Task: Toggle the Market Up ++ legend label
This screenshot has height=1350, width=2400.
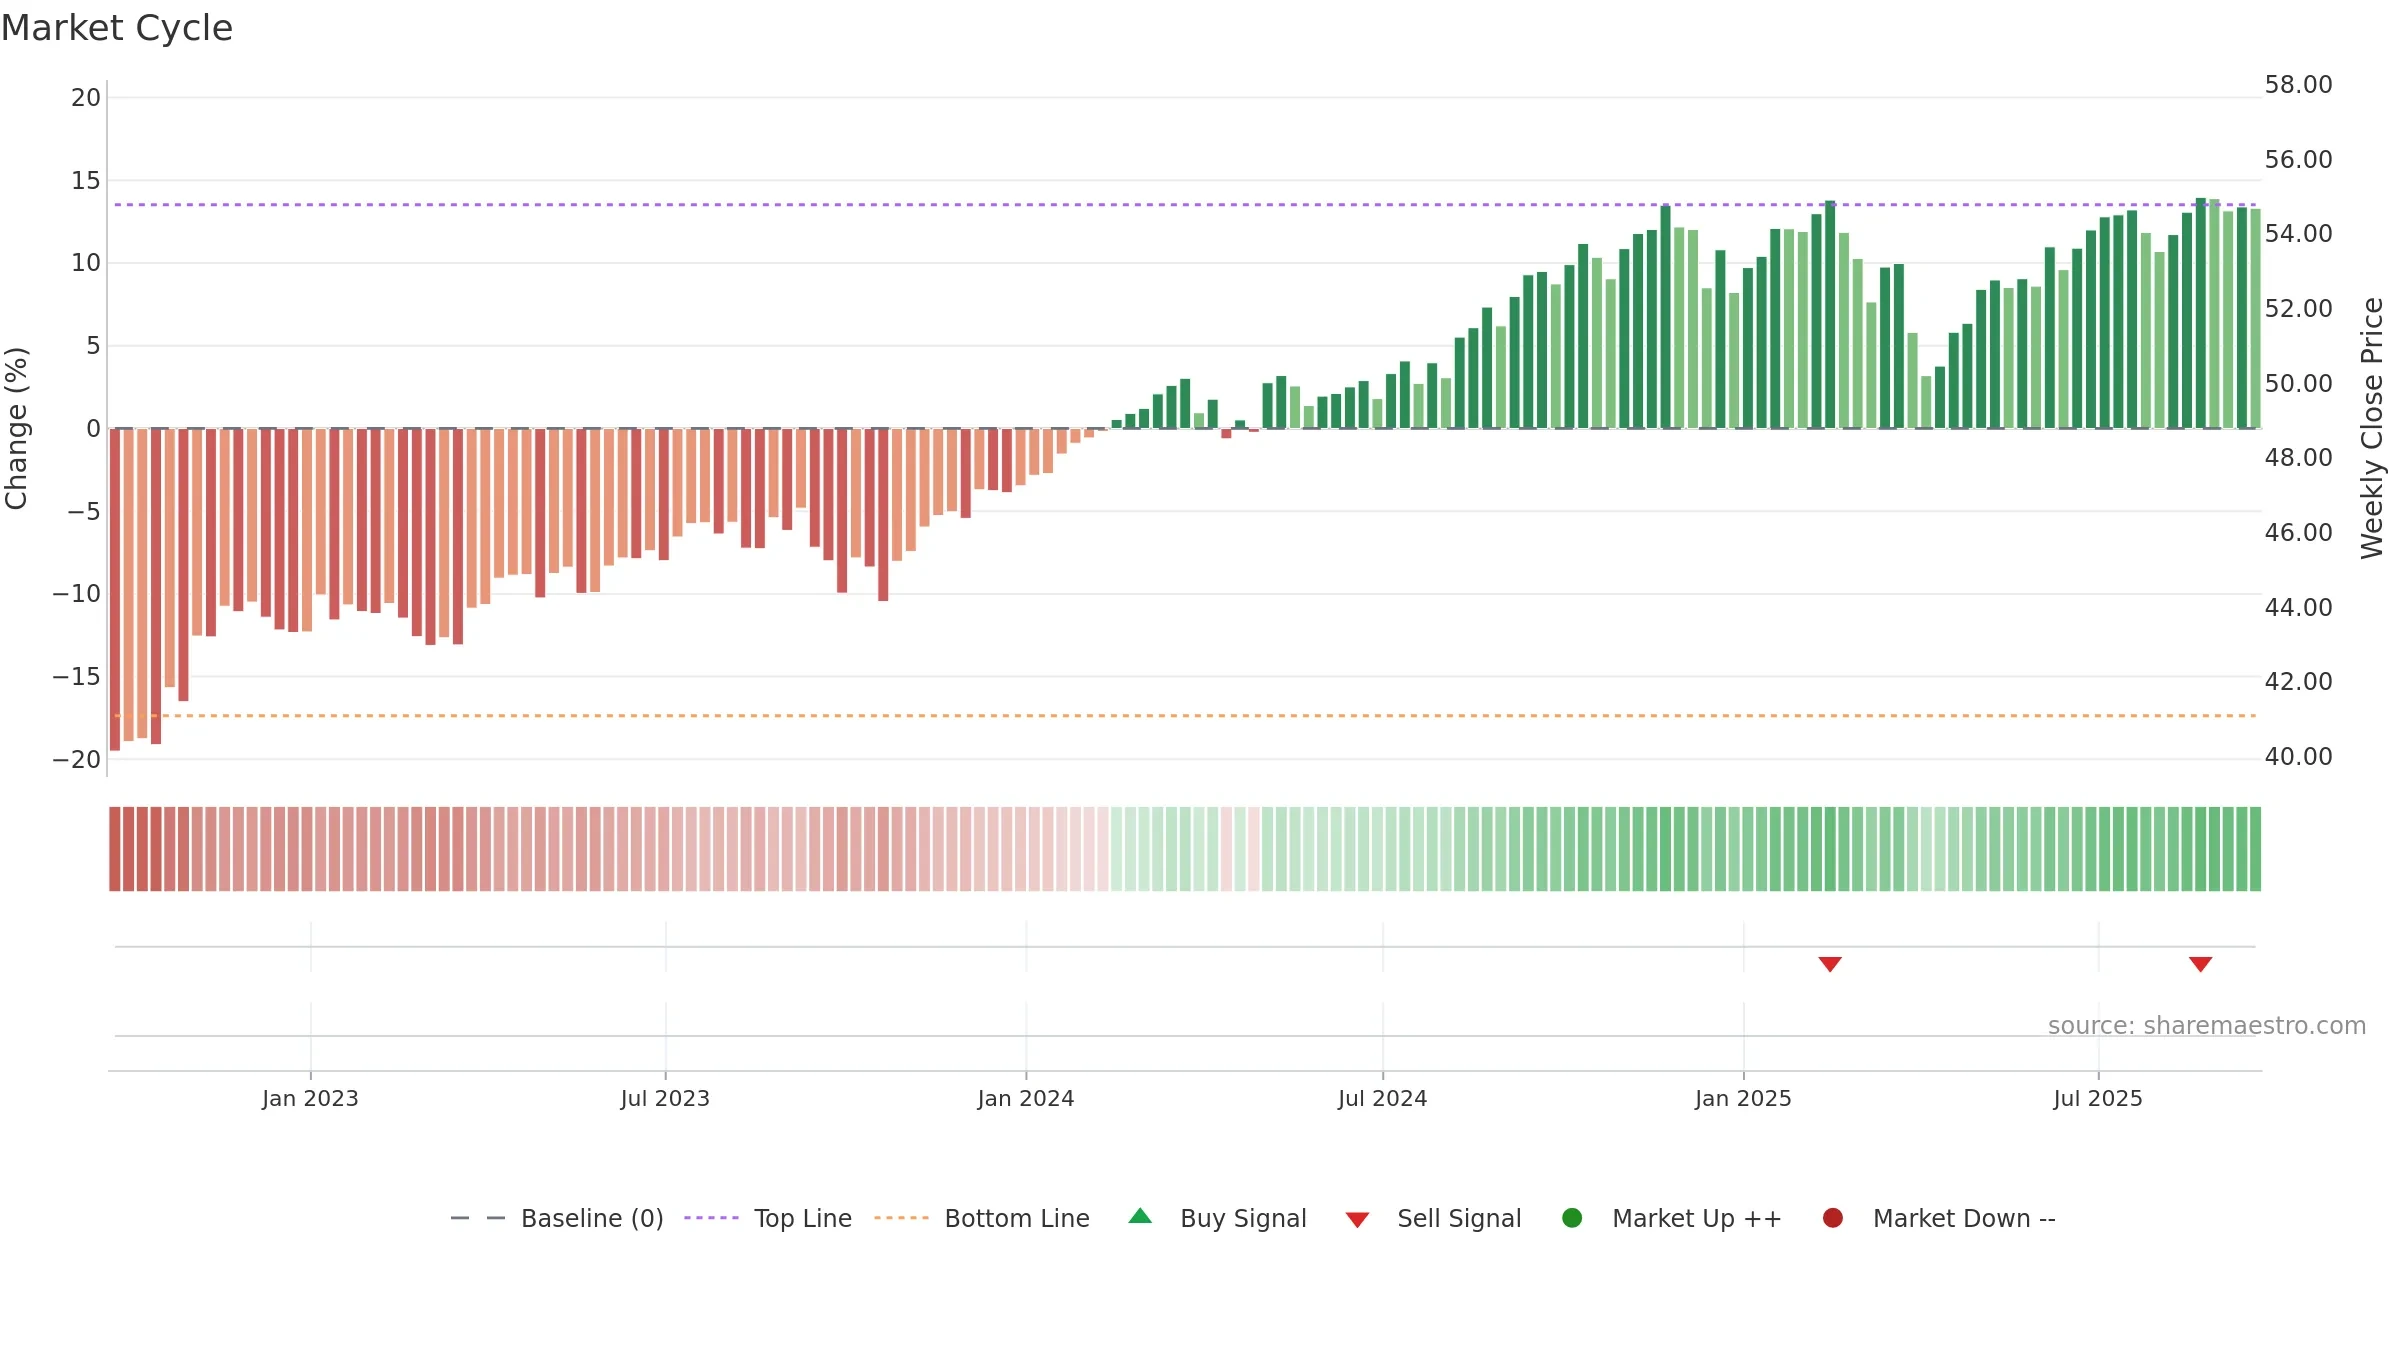Action: [x=1697, y=1218]
